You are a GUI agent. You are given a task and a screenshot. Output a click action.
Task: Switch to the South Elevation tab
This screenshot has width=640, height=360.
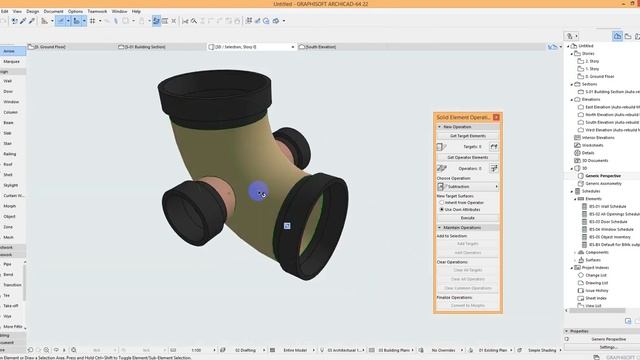(x=343, y=47)
